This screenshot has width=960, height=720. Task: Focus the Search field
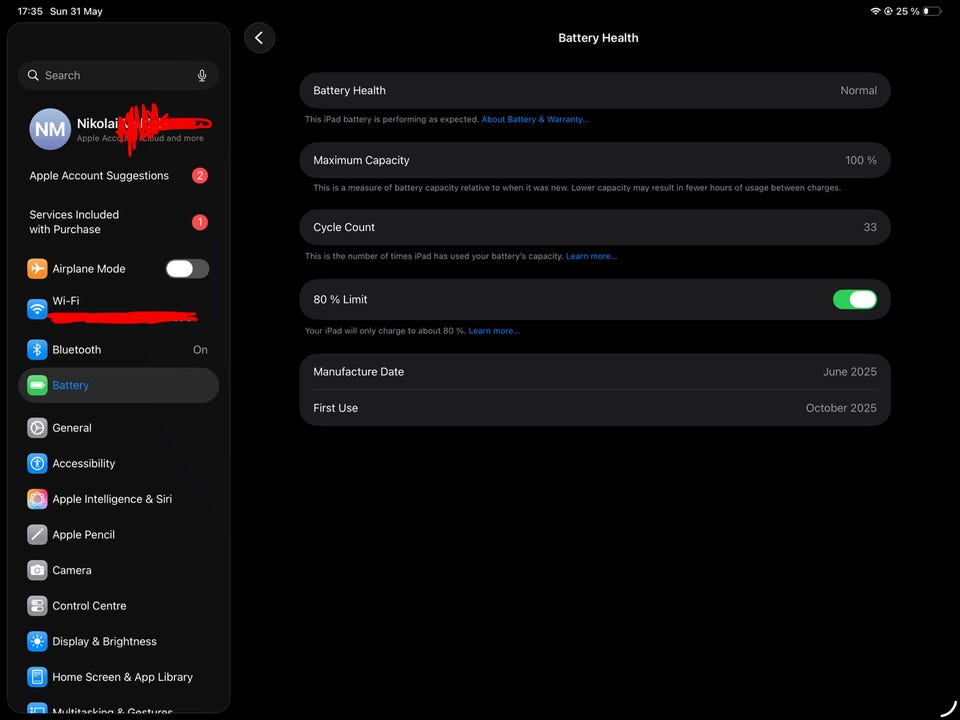coord(119,75)
